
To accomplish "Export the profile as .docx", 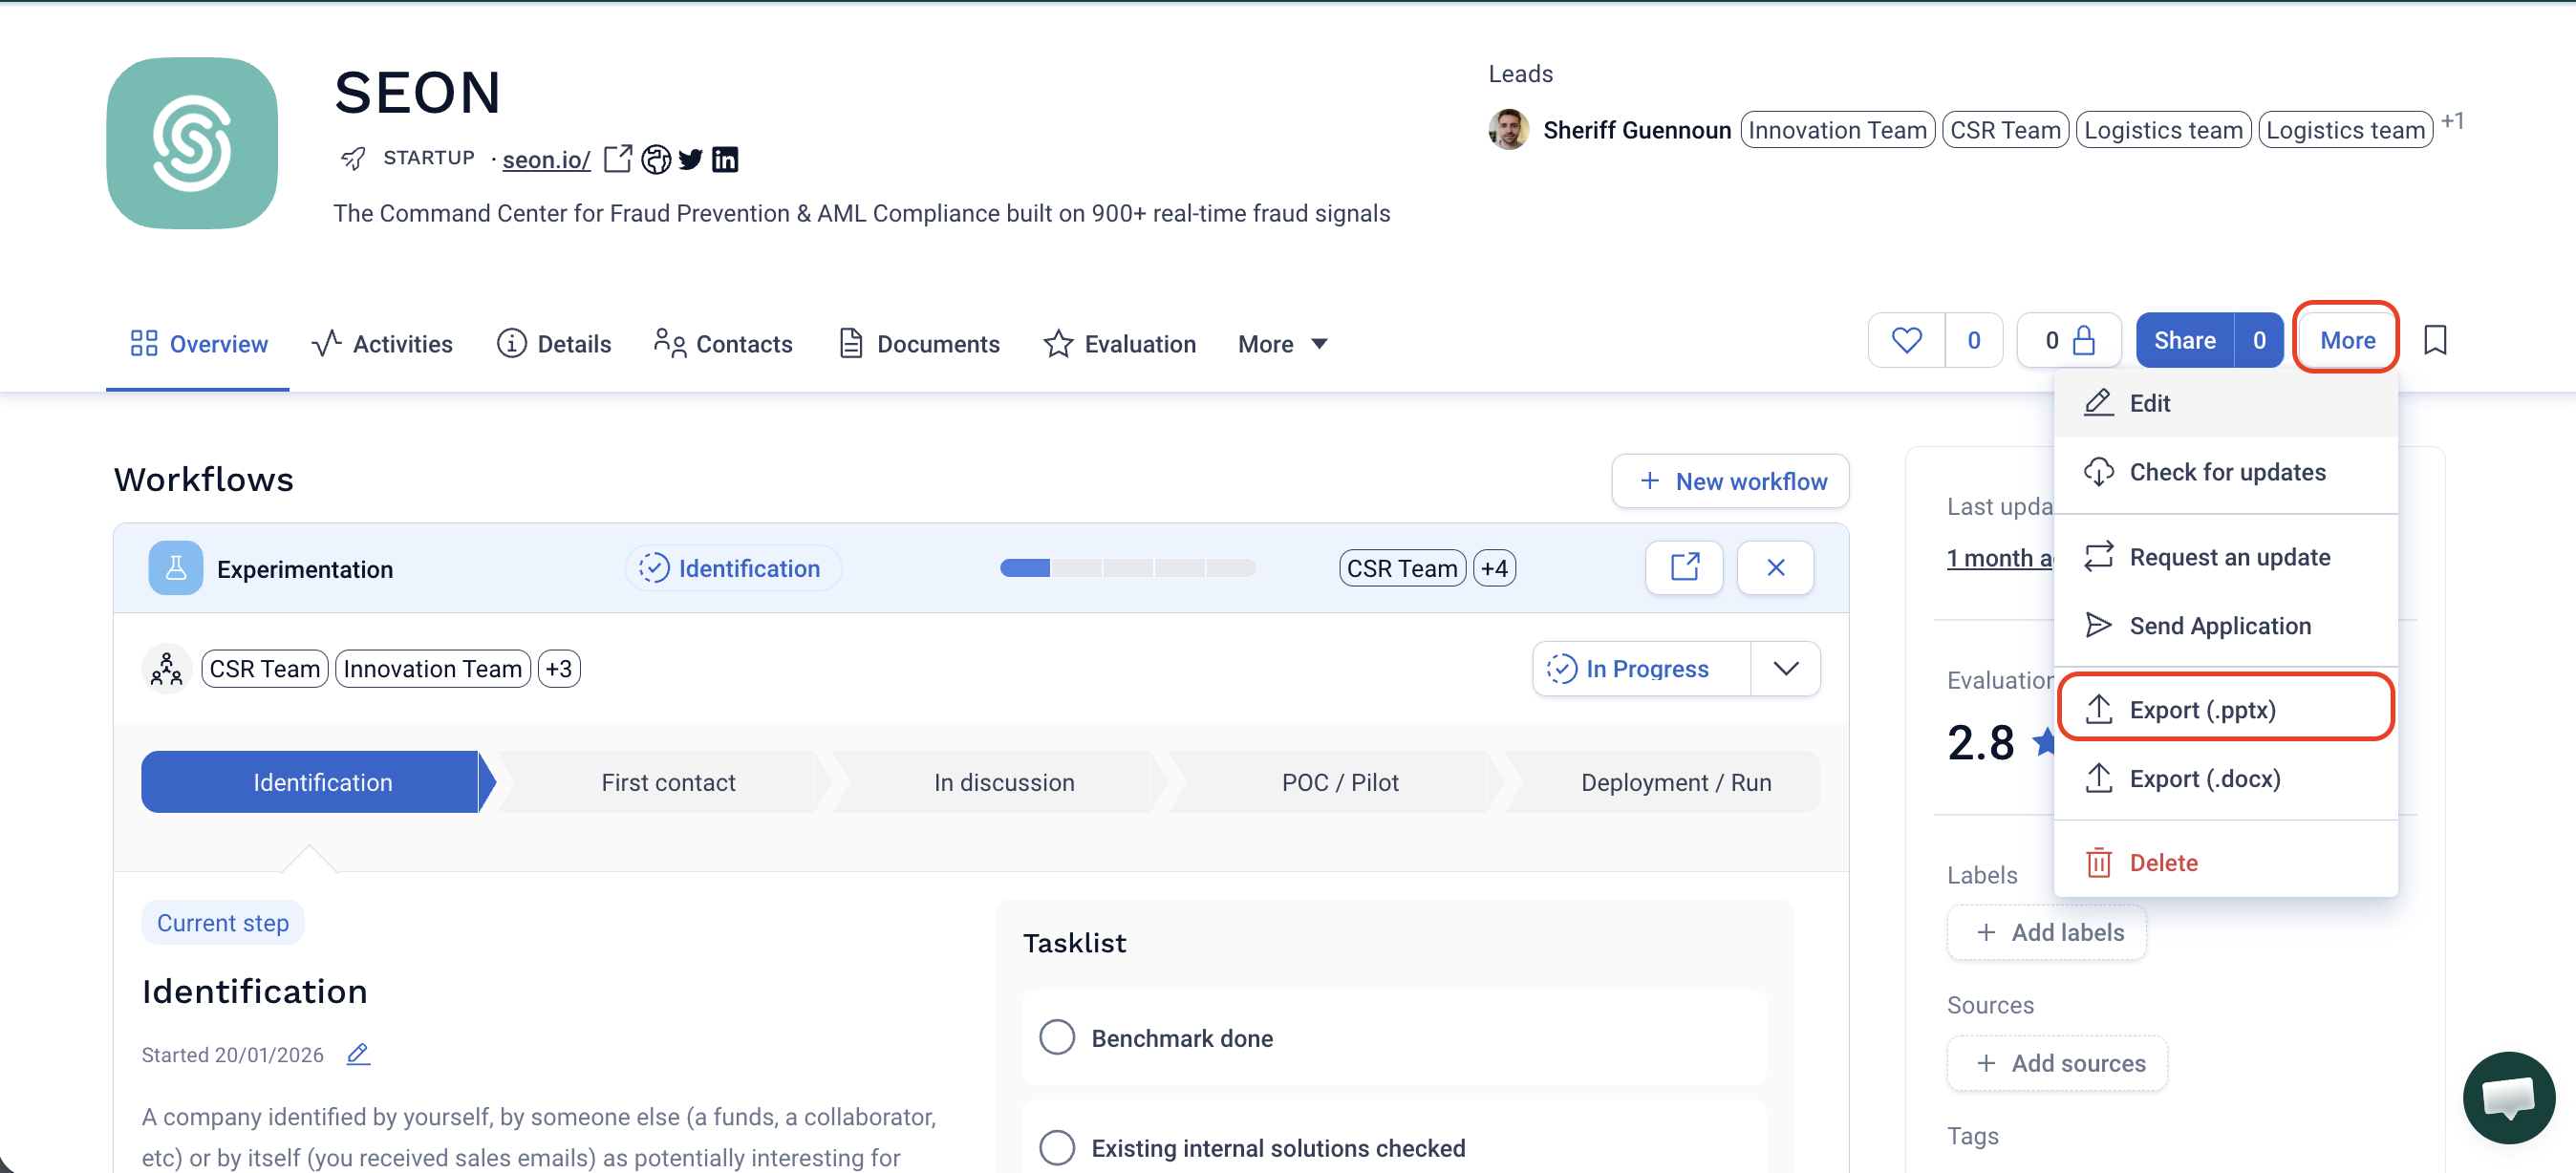I will 2226,779.
